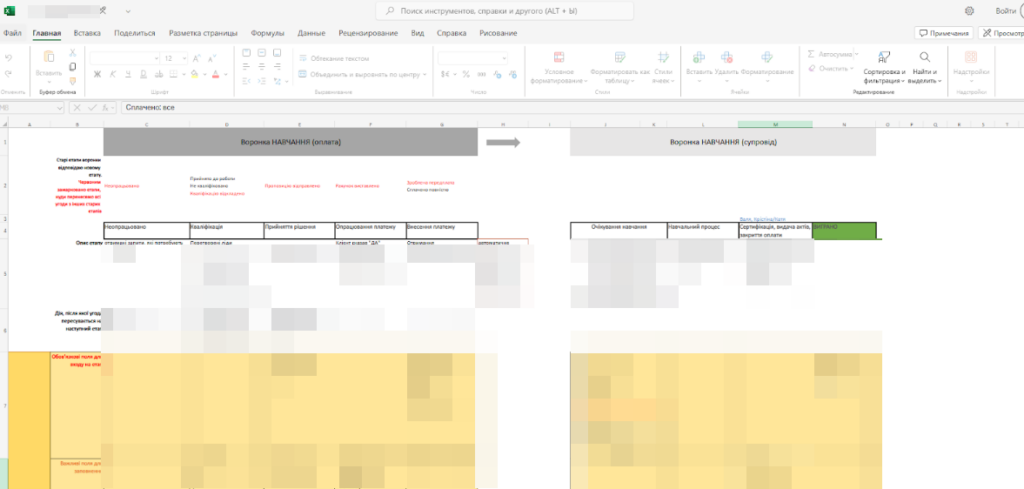Open the Примечания comments button
Screen dimensions: 1024x489
pyautogui.click(x=944, y=33)
